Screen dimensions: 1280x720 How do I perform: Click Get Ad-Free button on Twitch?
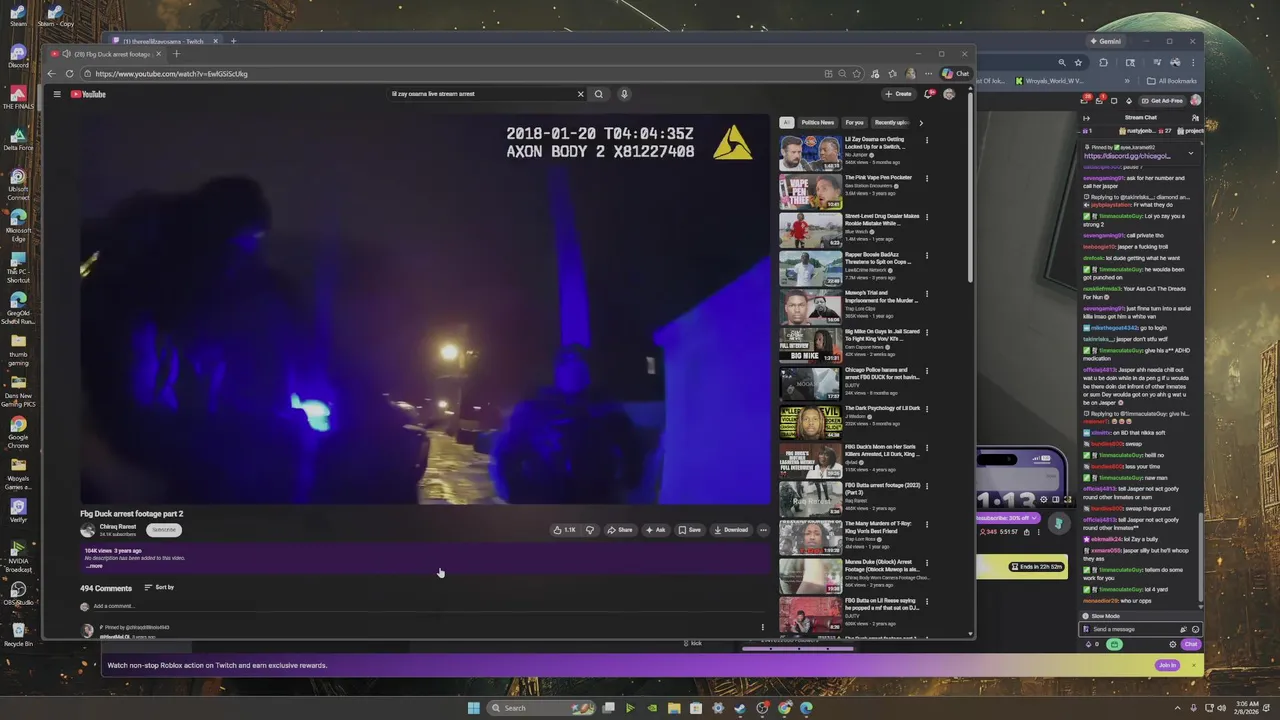[x=1162, y=101]
